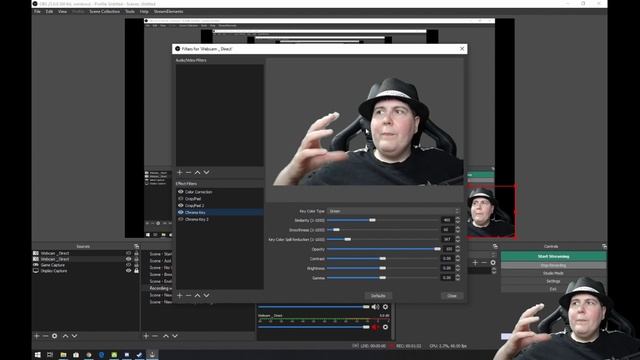Open the Windows Start menu
Screen dimensions: 640x360
[38, 355]
